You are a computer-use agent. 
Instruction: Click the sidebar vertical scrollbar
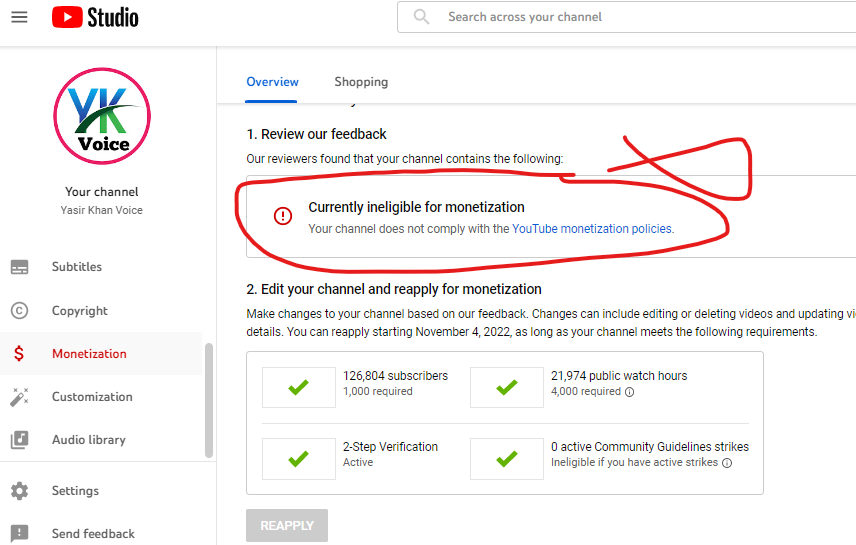pyautogui.click(x=209, y=400)
